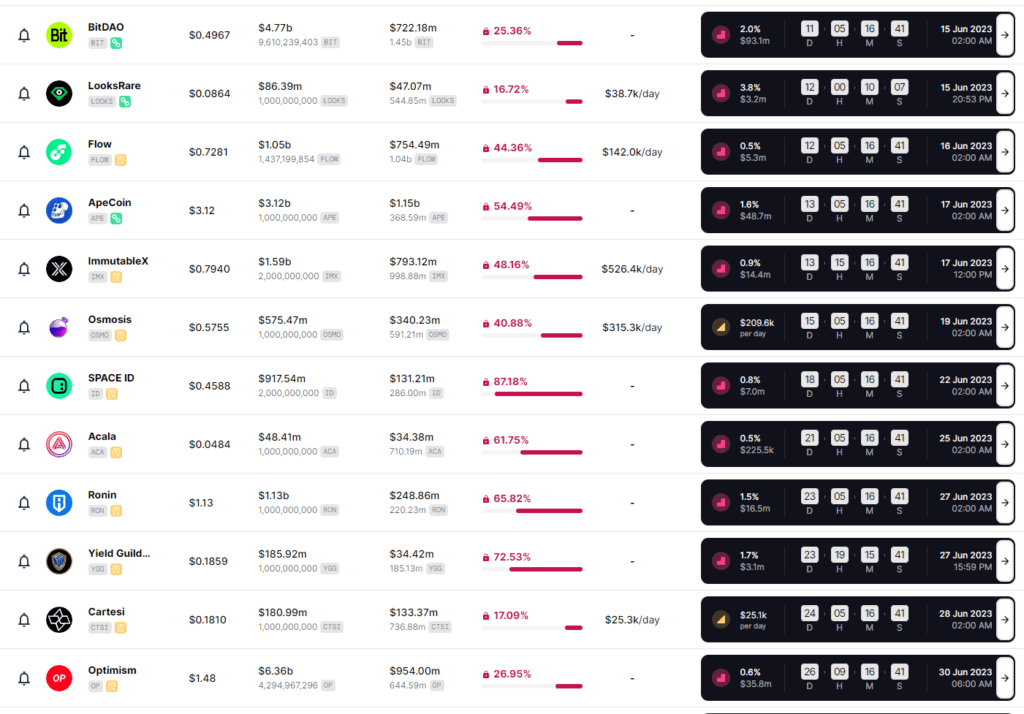Click the BitDAO logo icon
The image size is (1024, 714).
[x=59, y=35]
